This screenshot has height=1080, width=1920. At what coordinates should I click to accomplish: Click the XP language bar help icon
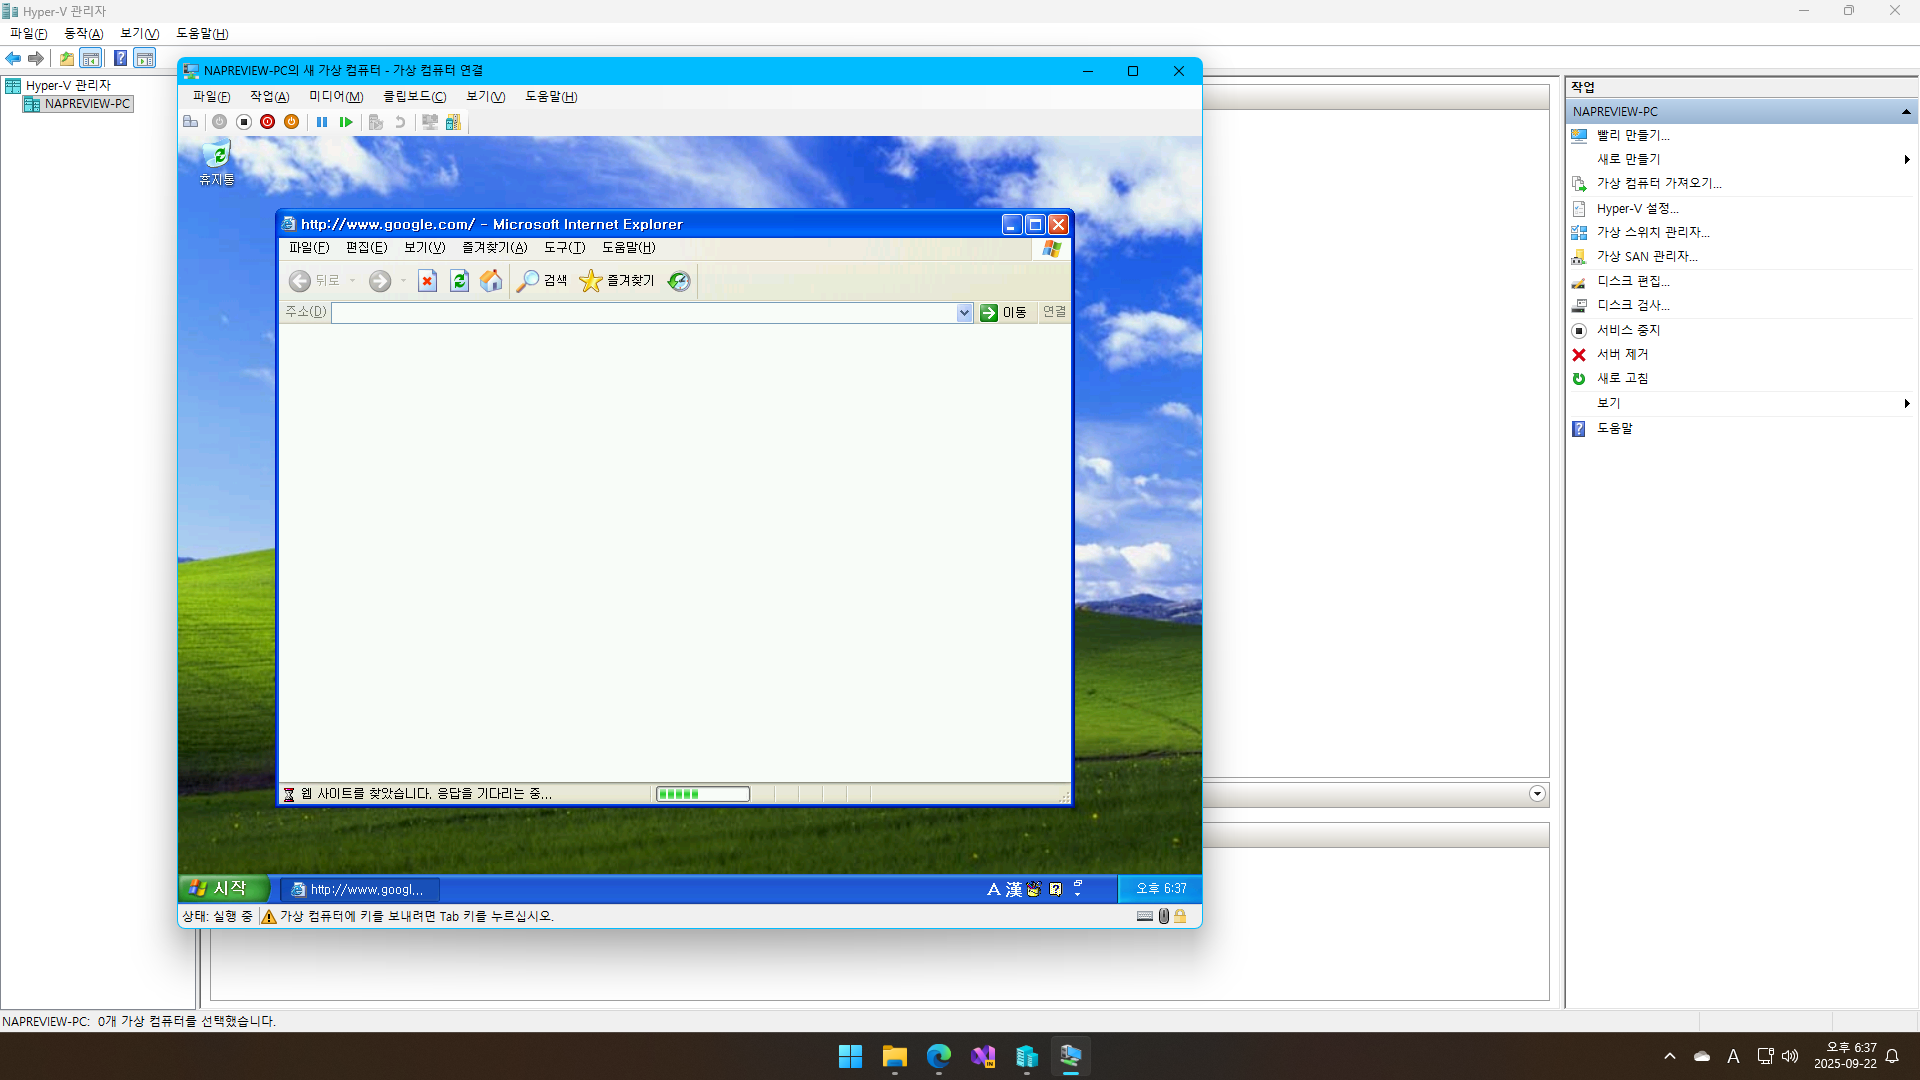[1055, 889]
